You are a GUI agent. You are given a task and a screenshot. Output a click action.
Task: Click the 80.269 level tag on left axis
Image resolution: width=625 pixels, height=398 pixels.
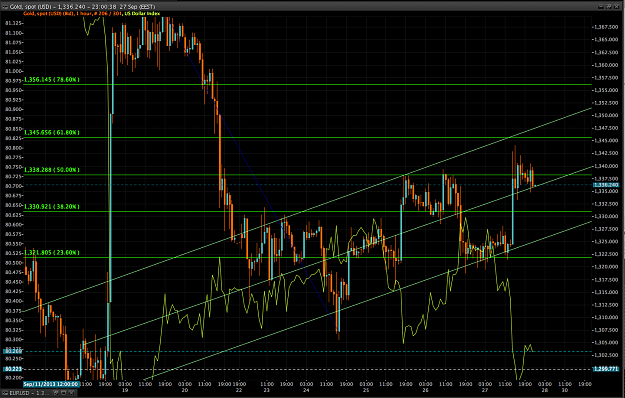pos(13,351)
